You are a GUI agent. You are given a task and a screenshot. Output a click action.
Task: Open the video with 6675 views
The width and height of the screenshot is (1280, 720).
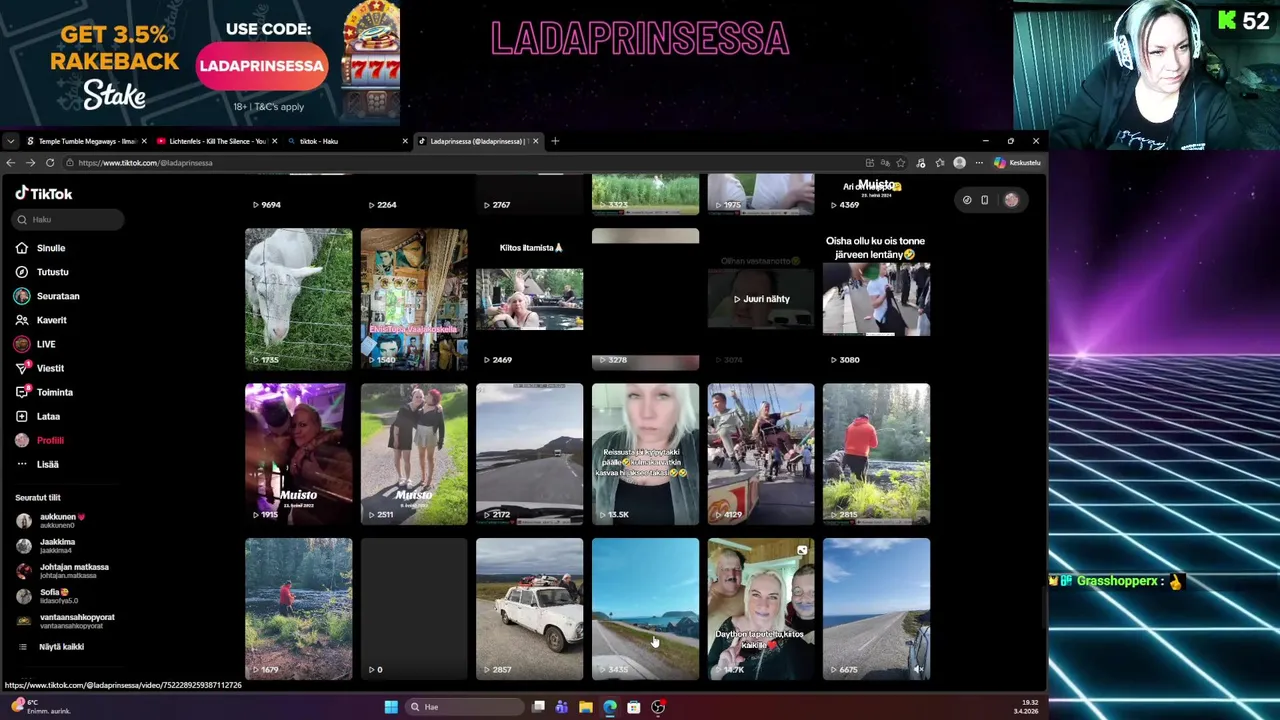pyautogui.click(x=876, y=609)
